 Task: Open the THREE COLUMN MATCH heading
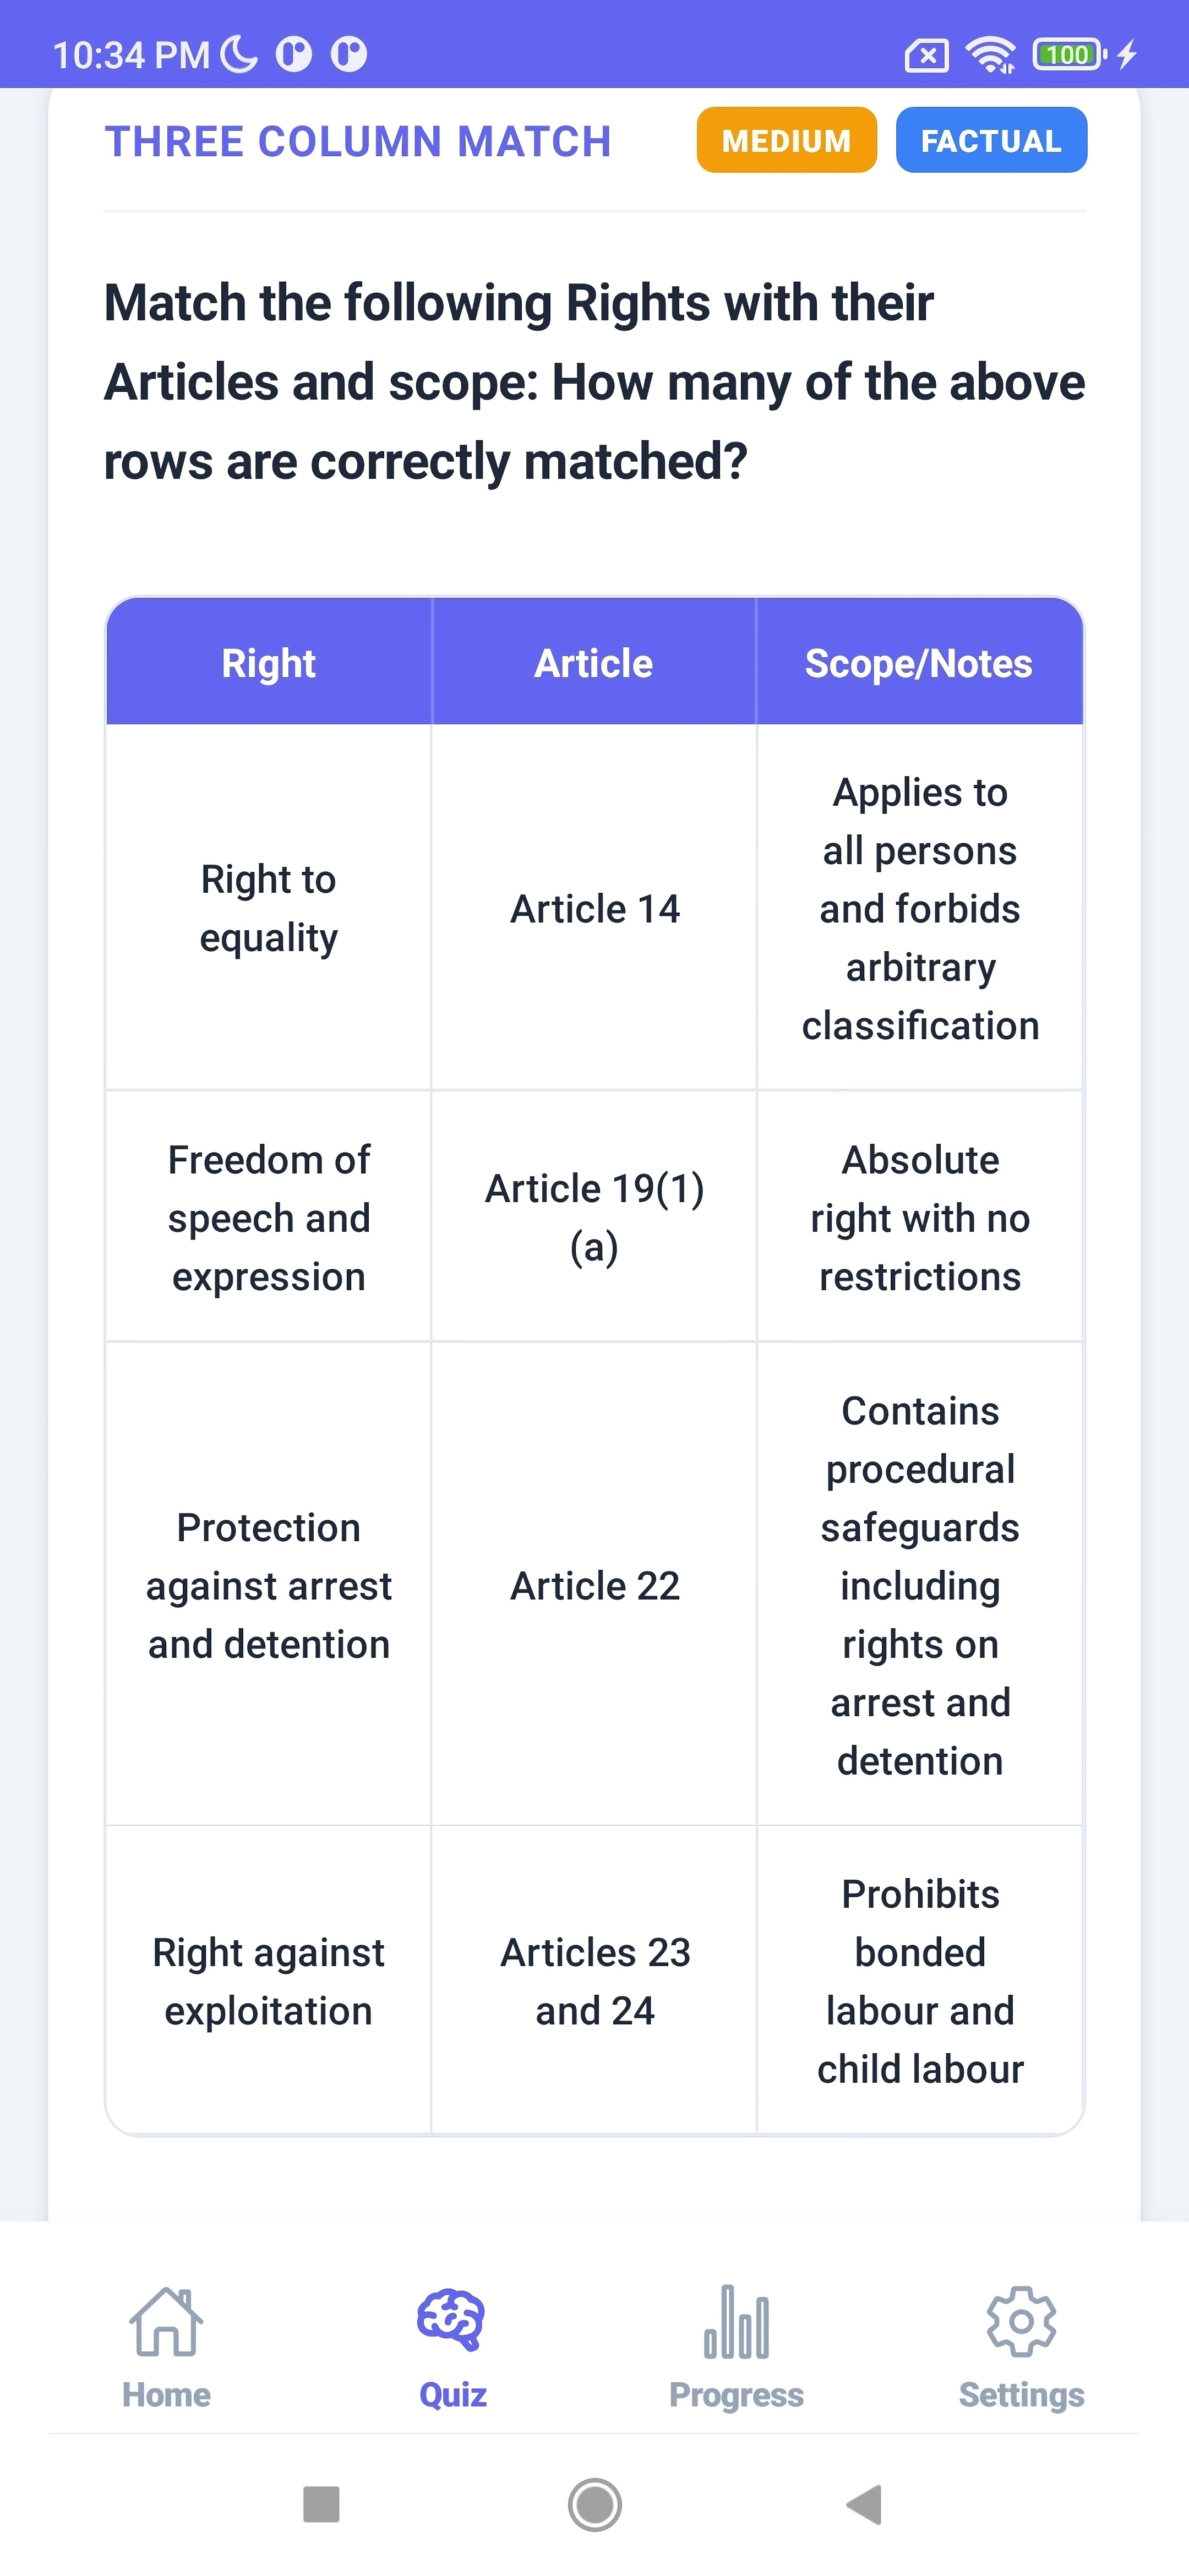point(358,141)
